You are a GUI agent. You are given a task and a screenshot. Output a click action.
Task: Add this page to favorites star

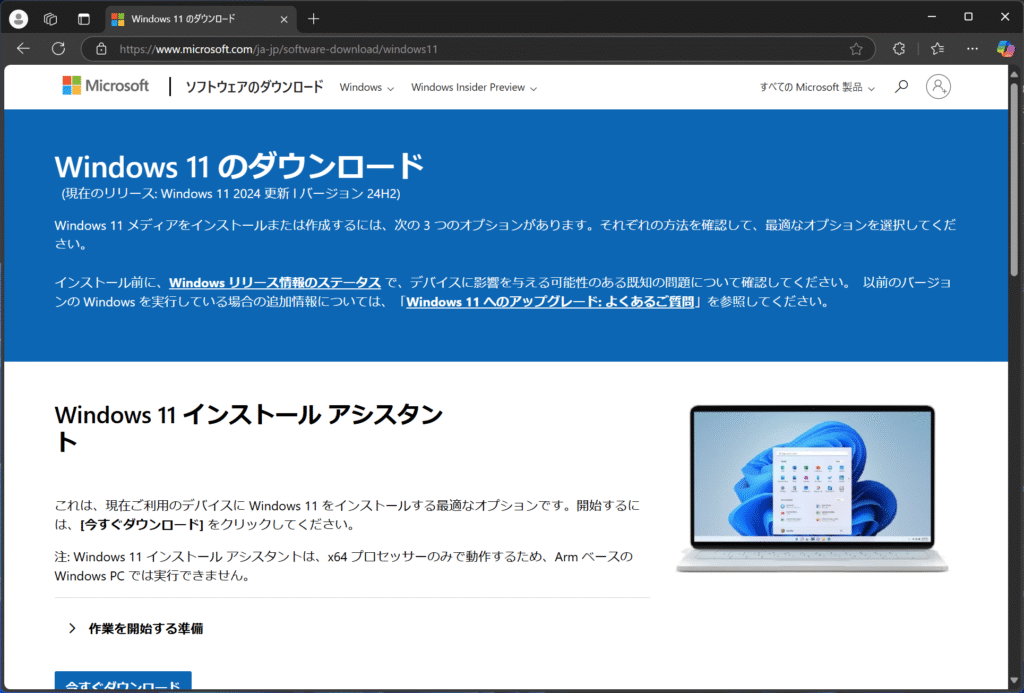pos(856,49)
